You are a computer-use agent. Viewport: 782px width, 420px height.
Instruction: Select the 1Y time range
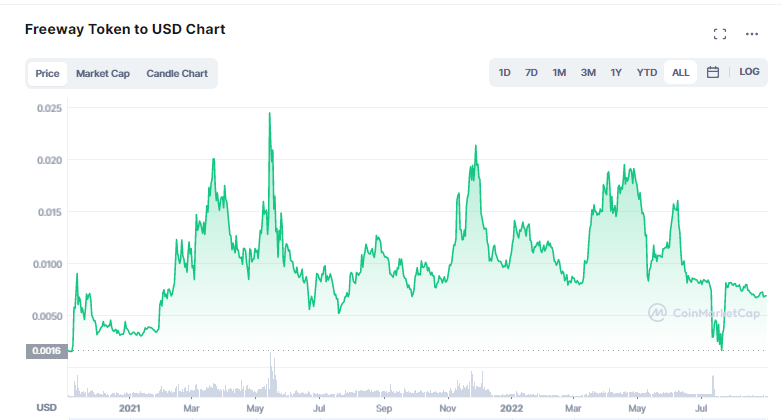[616, 72]
